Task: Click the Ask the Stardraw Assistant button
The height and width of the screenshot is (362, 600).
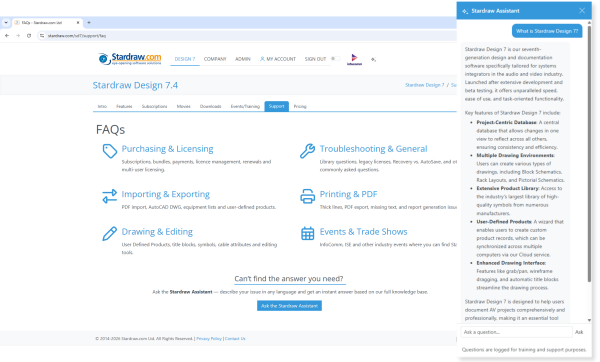Action: 289,306
